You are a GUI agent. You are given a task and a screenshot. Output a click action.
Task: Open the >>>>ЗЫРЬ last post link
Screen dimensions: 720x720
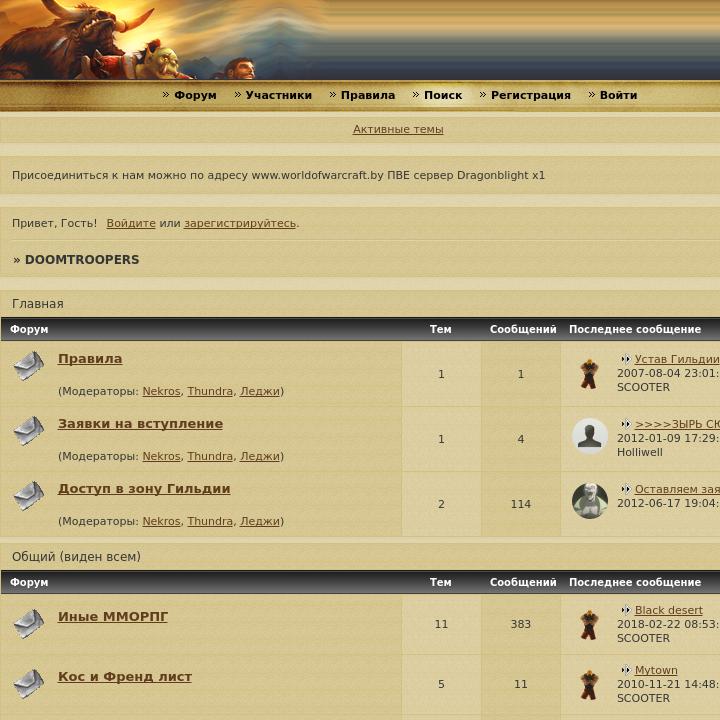[x=677, y=424]
